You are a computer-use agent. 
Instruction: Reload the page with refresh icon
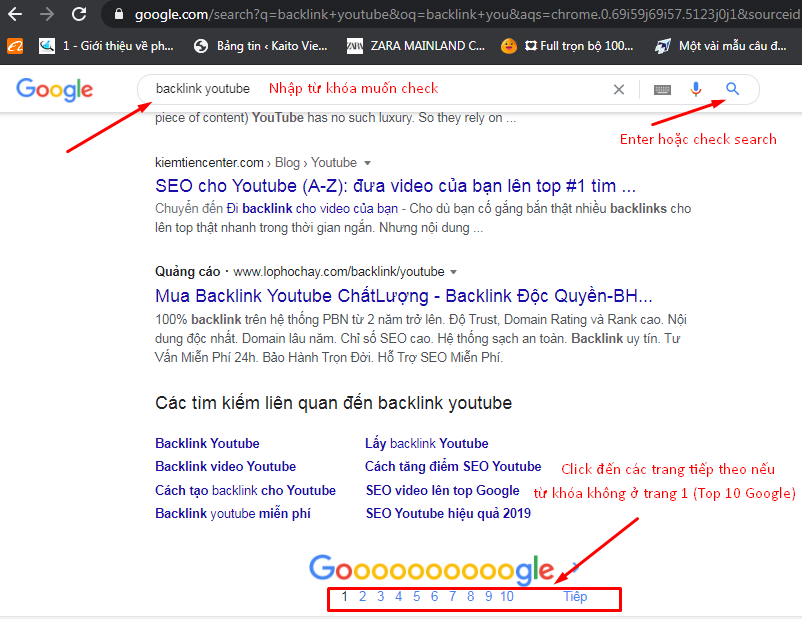coord(79,14)
